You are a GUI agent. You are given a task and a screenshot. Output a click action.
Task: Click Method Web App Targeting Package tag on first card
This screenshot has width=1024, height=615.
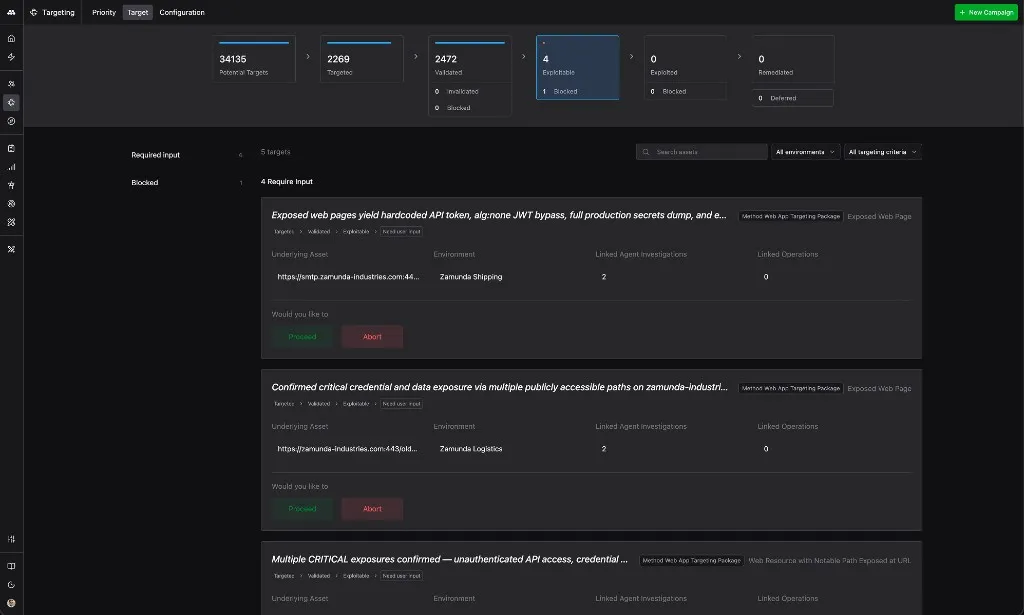click(791, 216)
